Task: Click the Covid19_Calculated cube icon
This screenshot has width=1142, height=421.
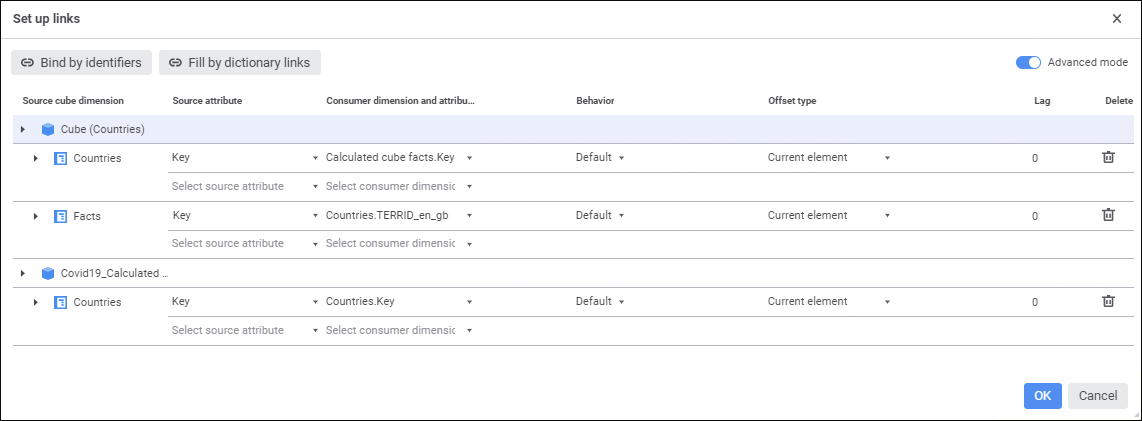Action: tap(48, 273)
